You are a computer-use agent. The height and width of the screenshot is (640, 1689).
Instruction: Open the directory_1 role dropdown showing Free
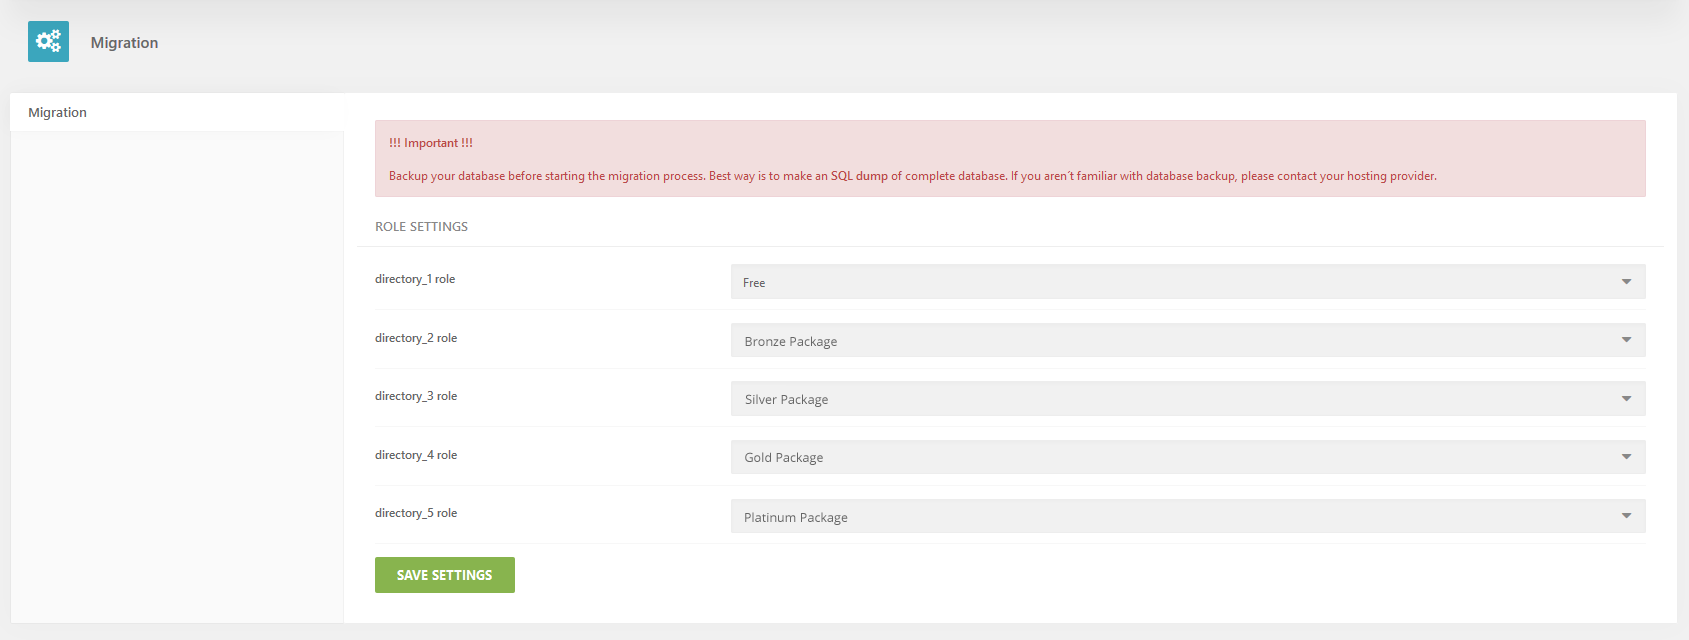(1188, 282)
